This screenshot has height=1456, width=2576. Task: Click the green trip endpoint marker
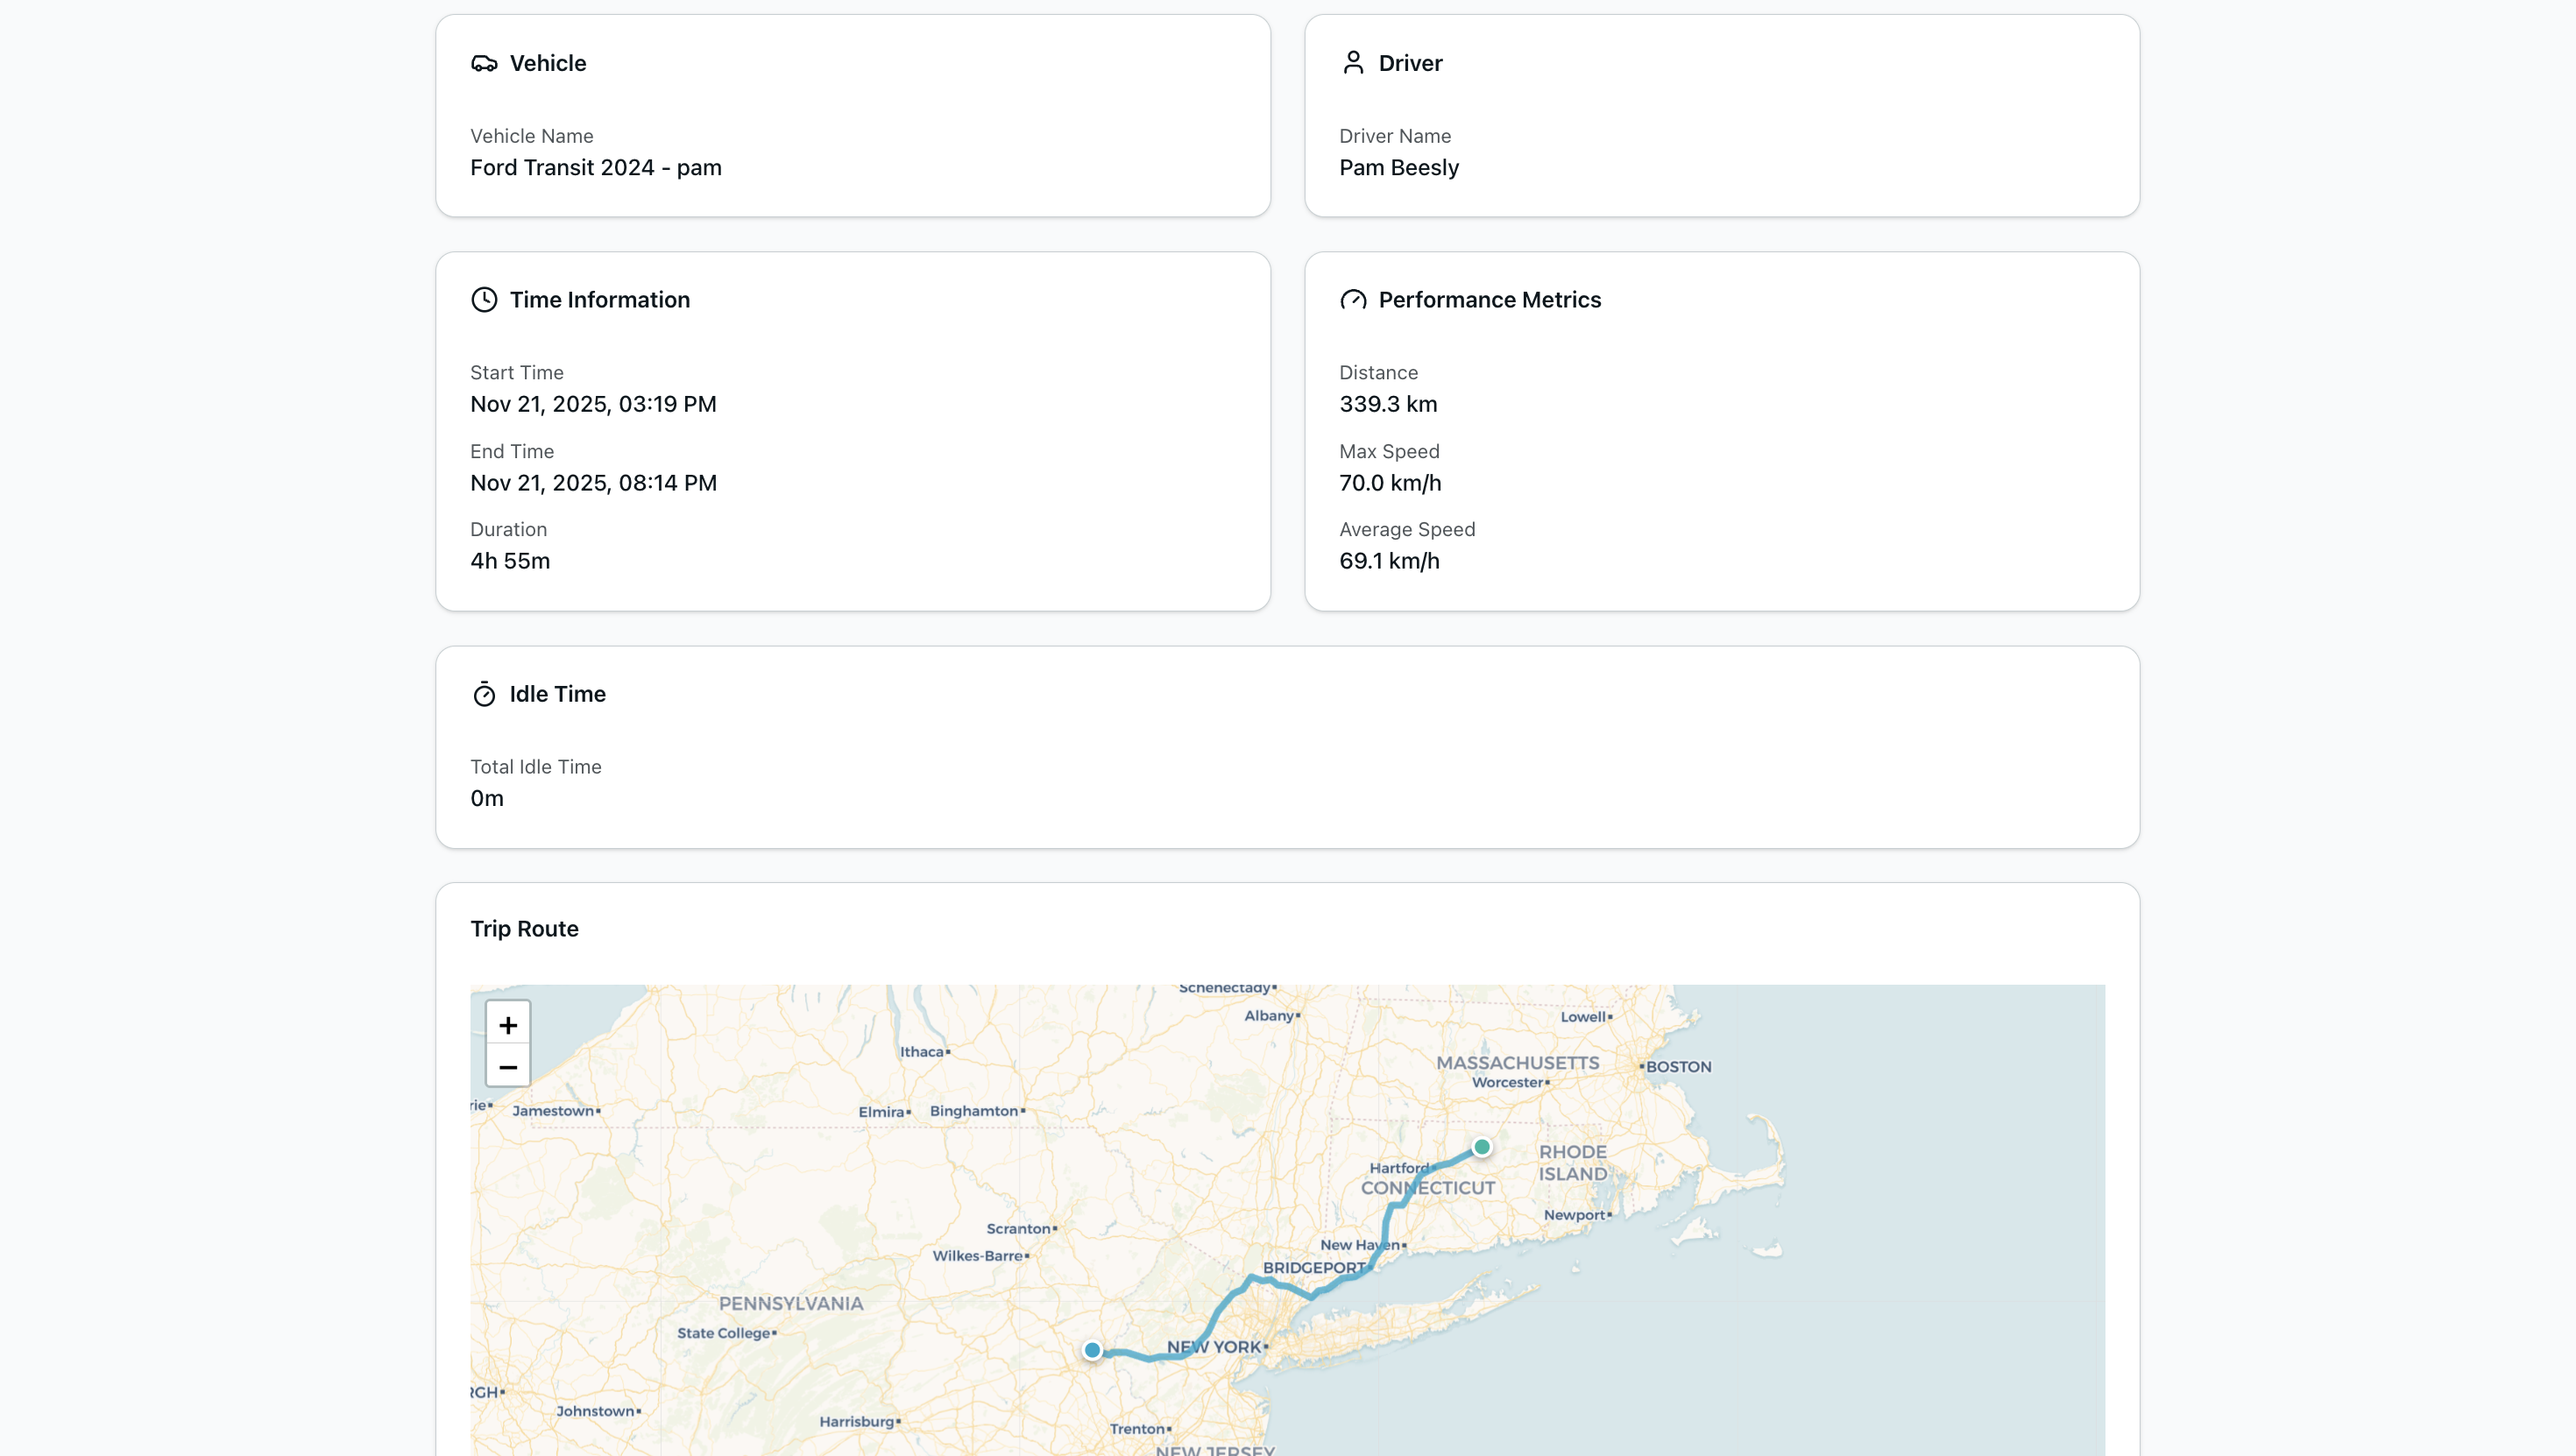(x=1482, y=1147)
